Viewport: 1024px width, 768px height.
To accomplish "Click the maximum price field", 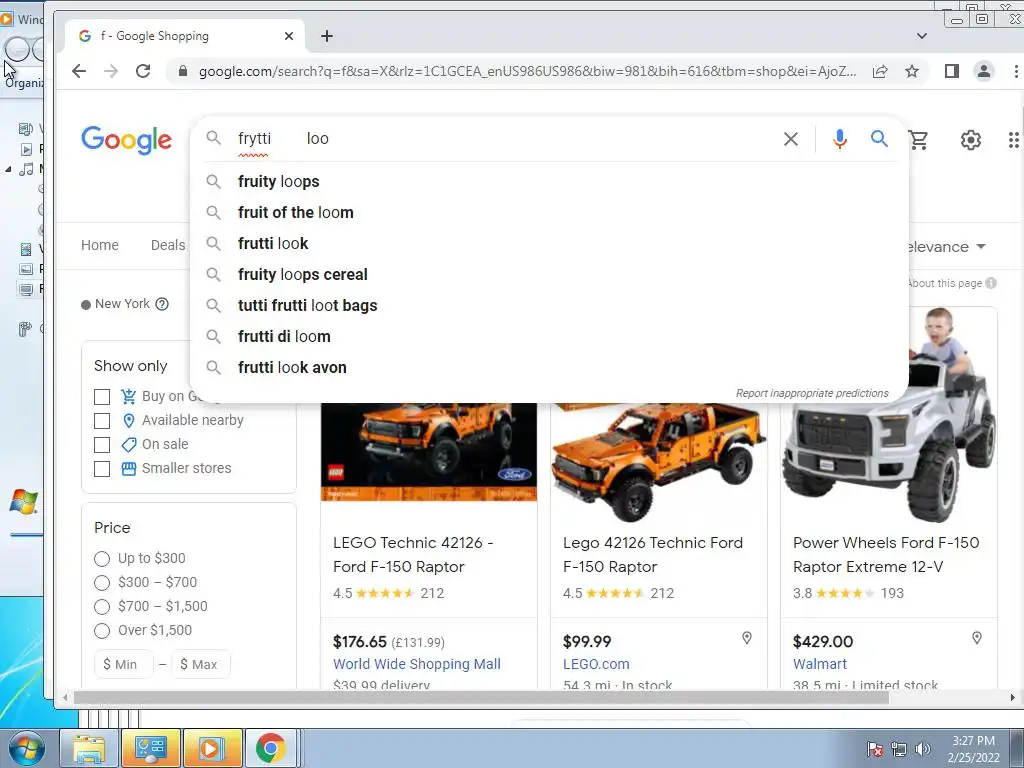I will (201, 664).
